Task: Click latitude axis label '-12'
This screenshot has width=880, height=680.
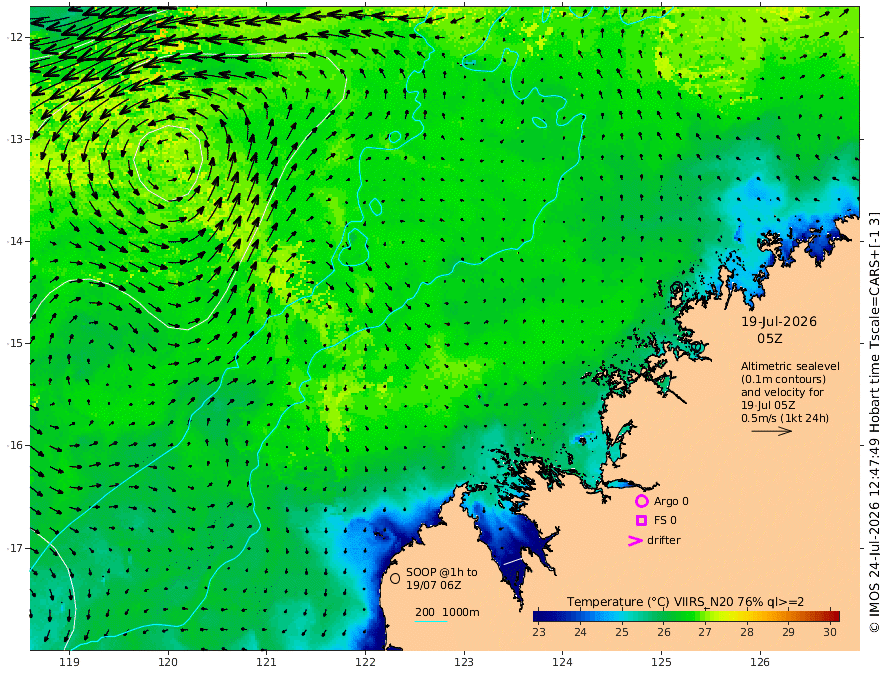Action: (15, 37)
